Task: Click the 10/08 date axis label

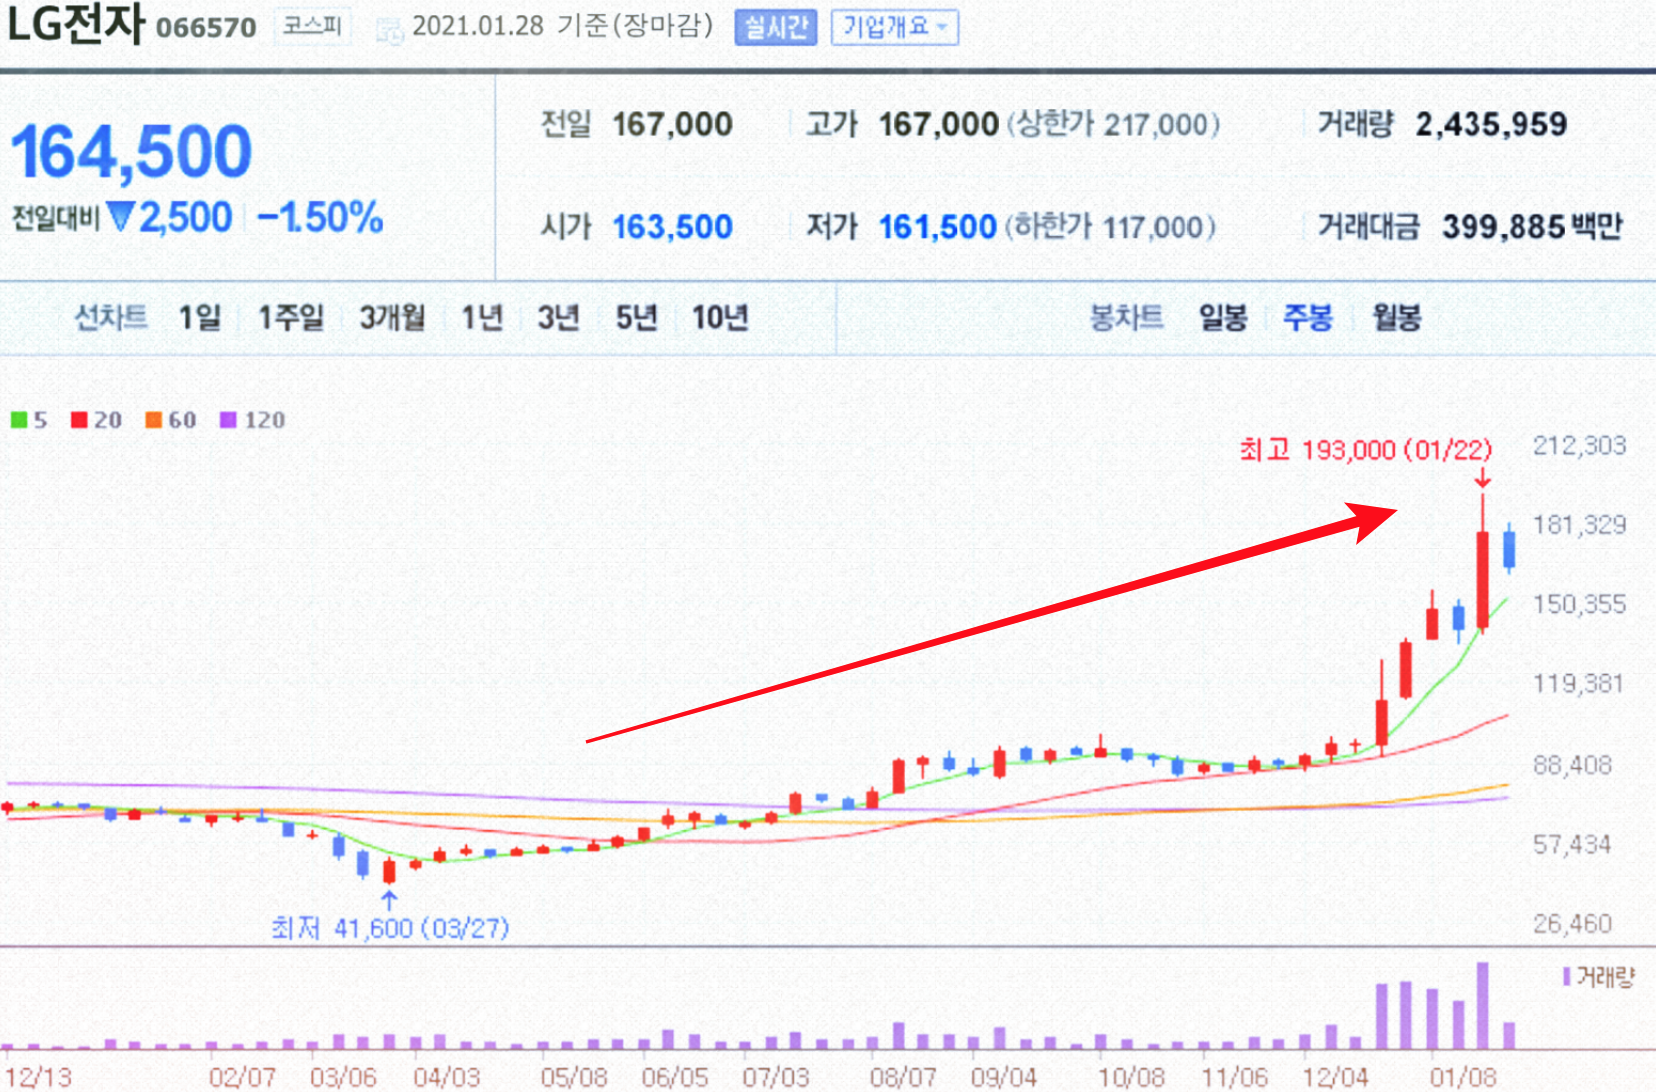Action: pyautogui.click(x=1132, y=1077)
